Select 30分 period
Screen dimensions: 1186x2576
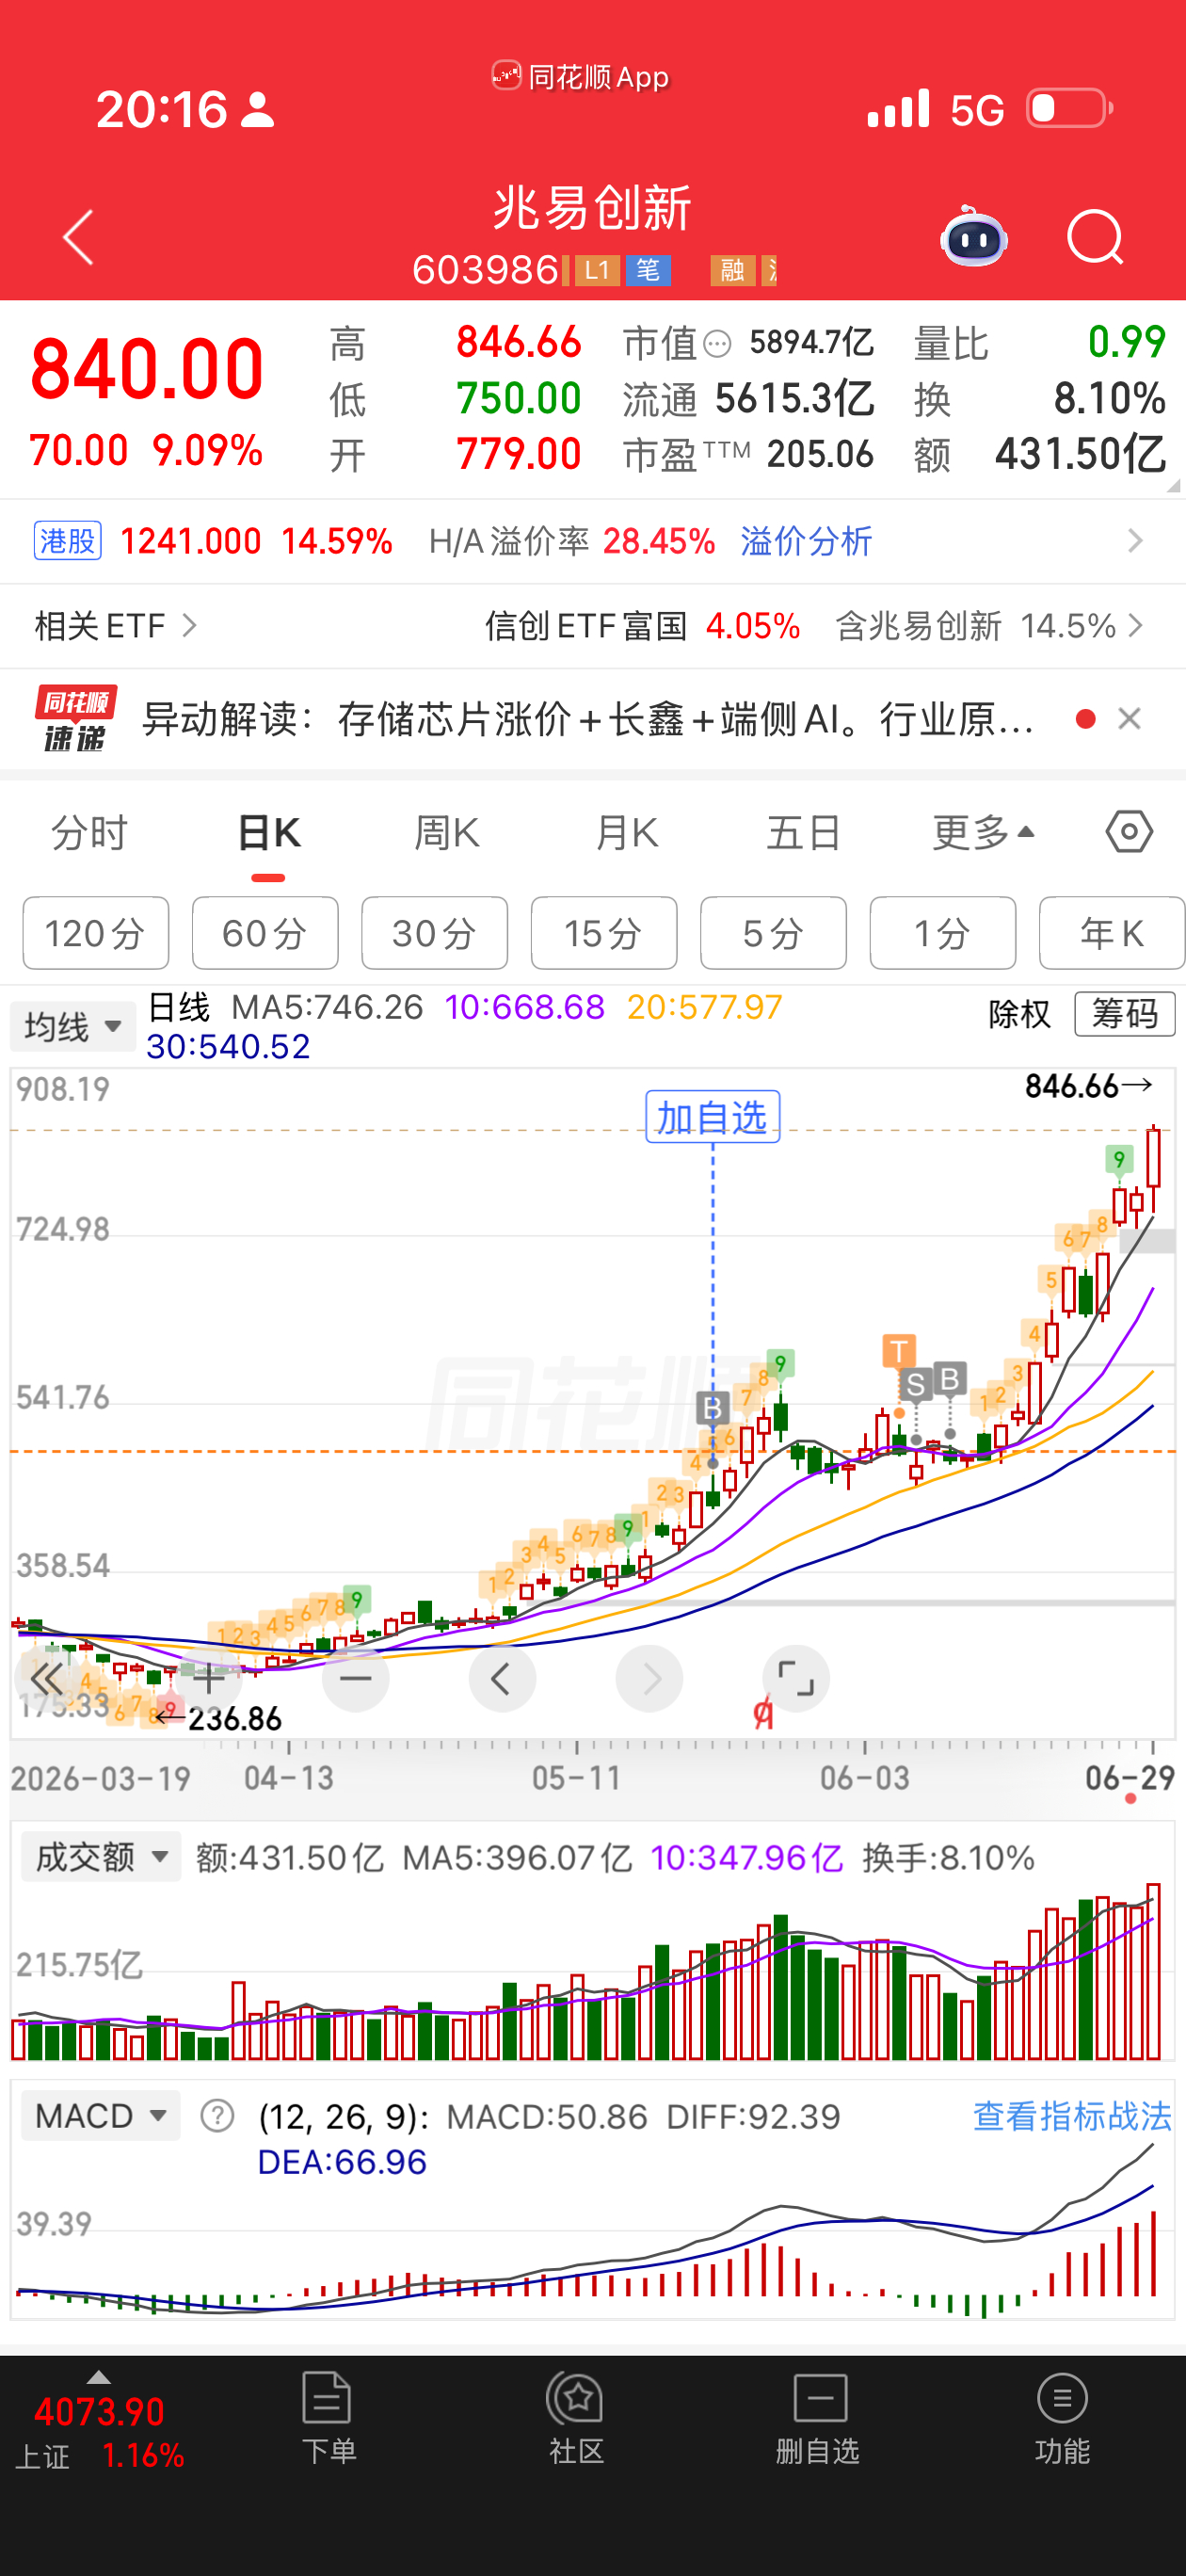(434, 933)
